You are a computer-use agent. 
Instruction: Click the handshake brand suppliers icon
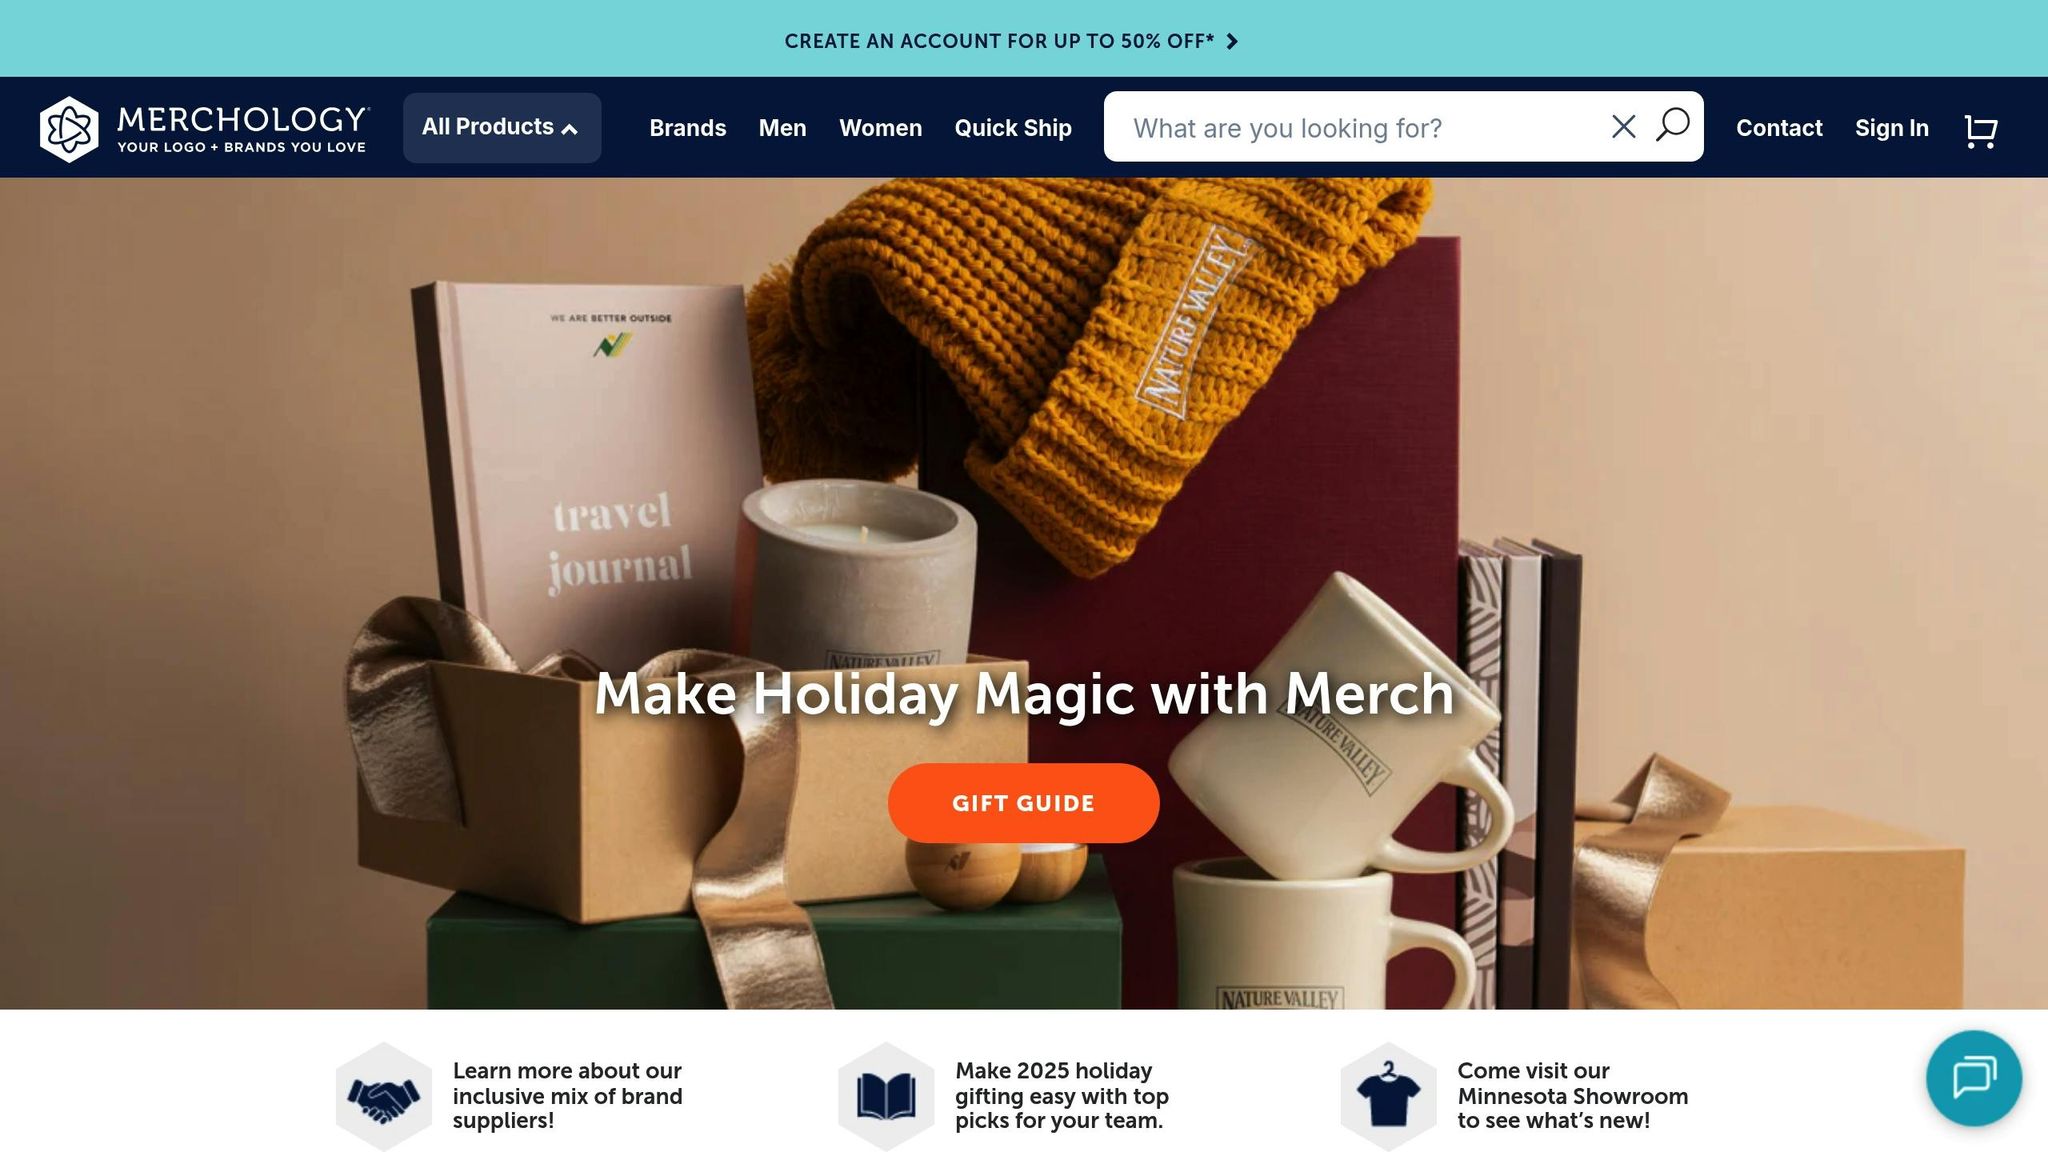pyautogui.click(x=384, y=1097)
